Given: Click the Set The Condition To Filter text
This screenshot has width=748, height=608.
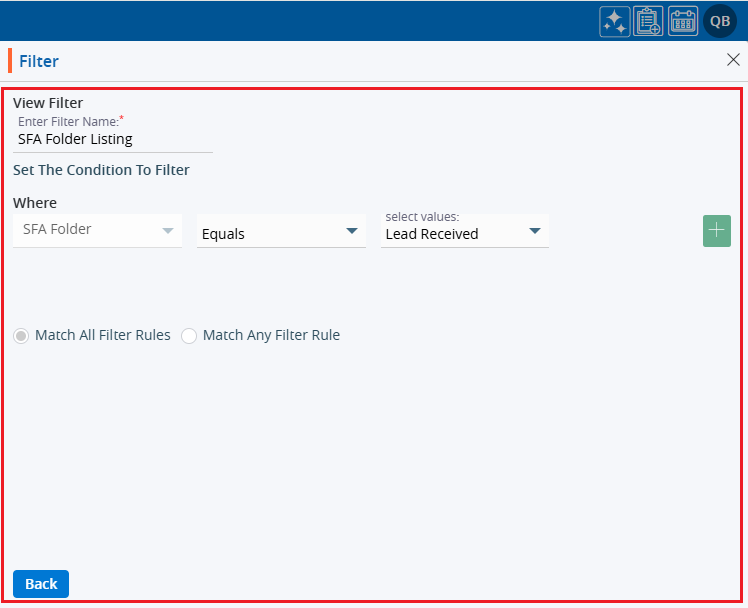Looking at the screenshot, I should click(101, 170).
